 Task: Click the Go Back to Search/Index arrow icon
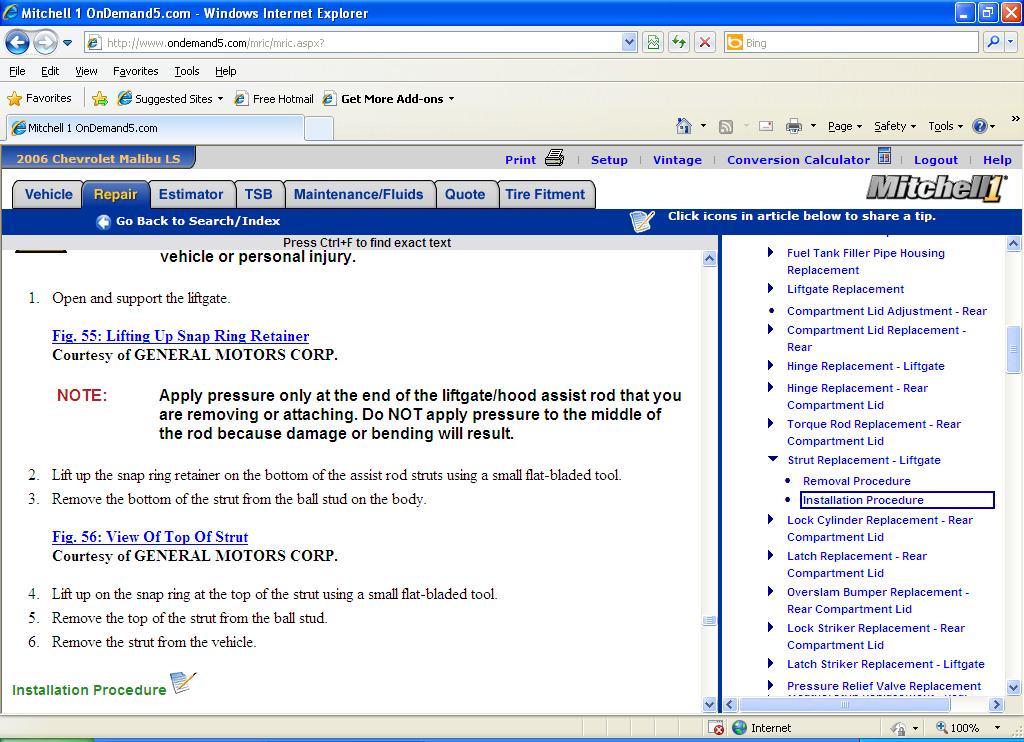click(x=103, y=221)
